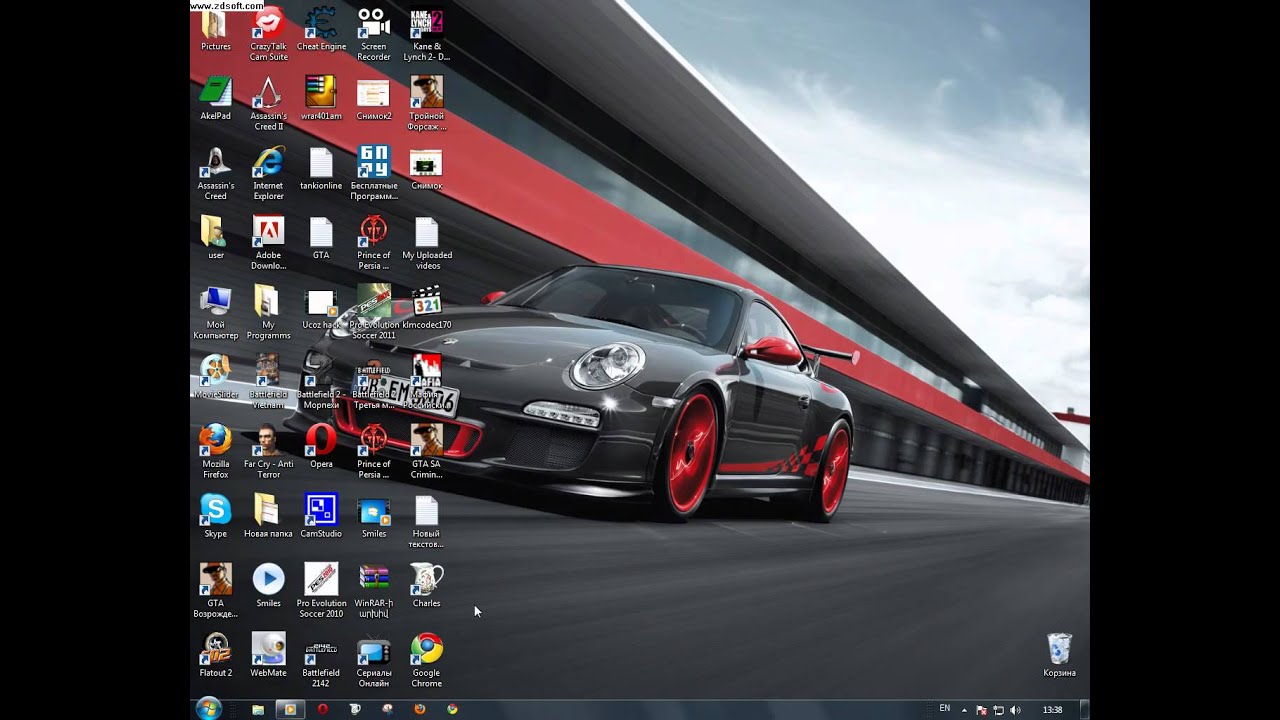Open the Skype desktop shortcut
The width and height of the screenshot is (1280, 720).
point(215,516)
